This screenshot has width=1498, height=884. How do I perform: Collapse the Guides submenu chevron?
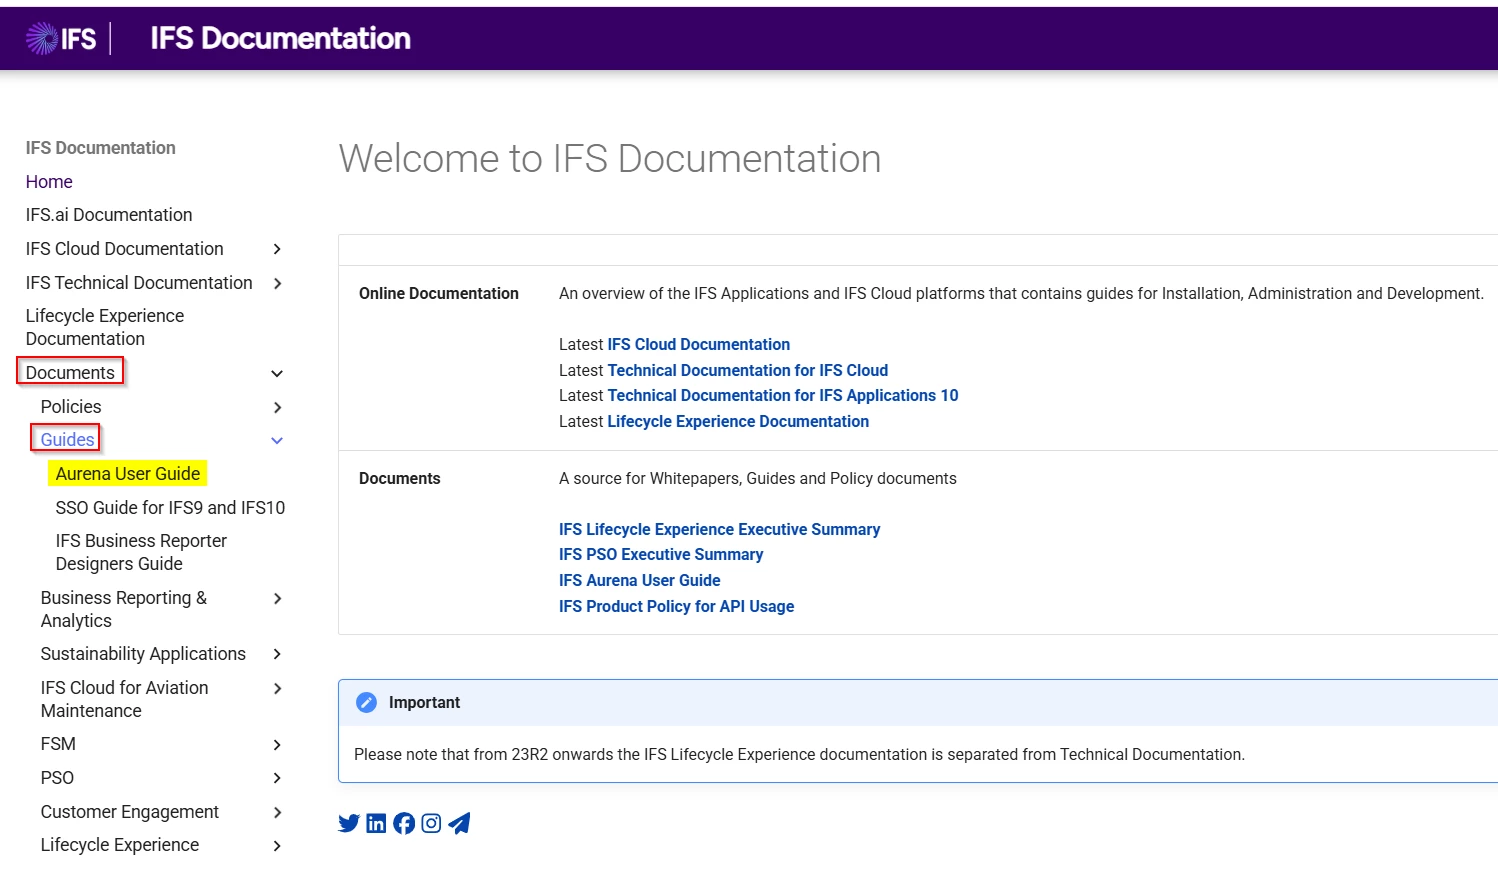point(277,440)
